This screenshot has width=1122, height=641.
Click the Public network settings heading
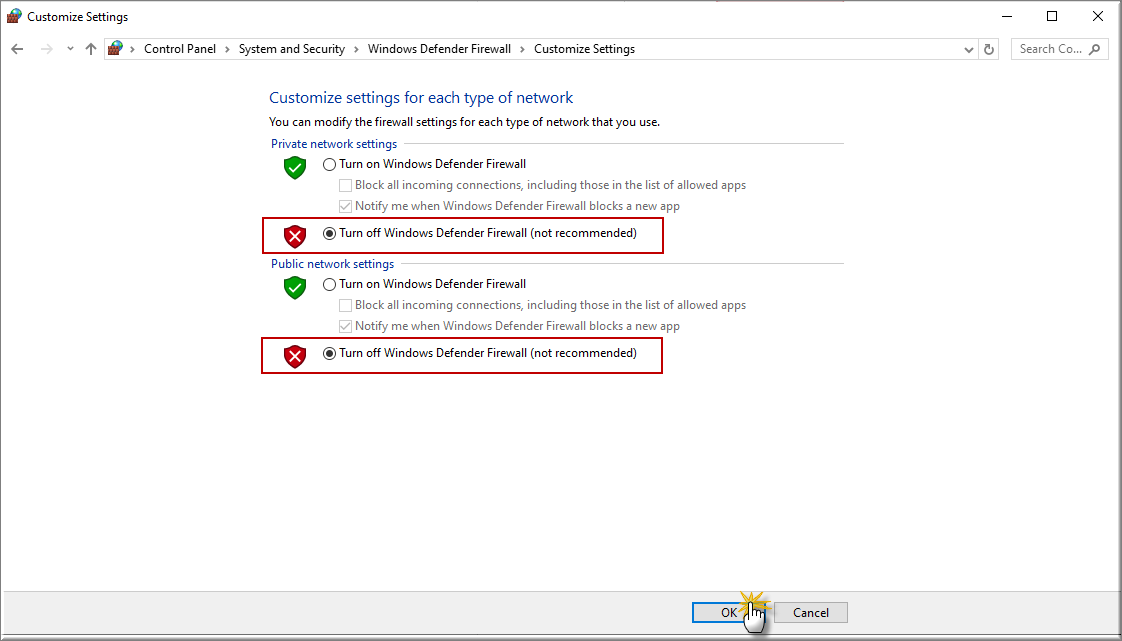[x=332, y=264]
